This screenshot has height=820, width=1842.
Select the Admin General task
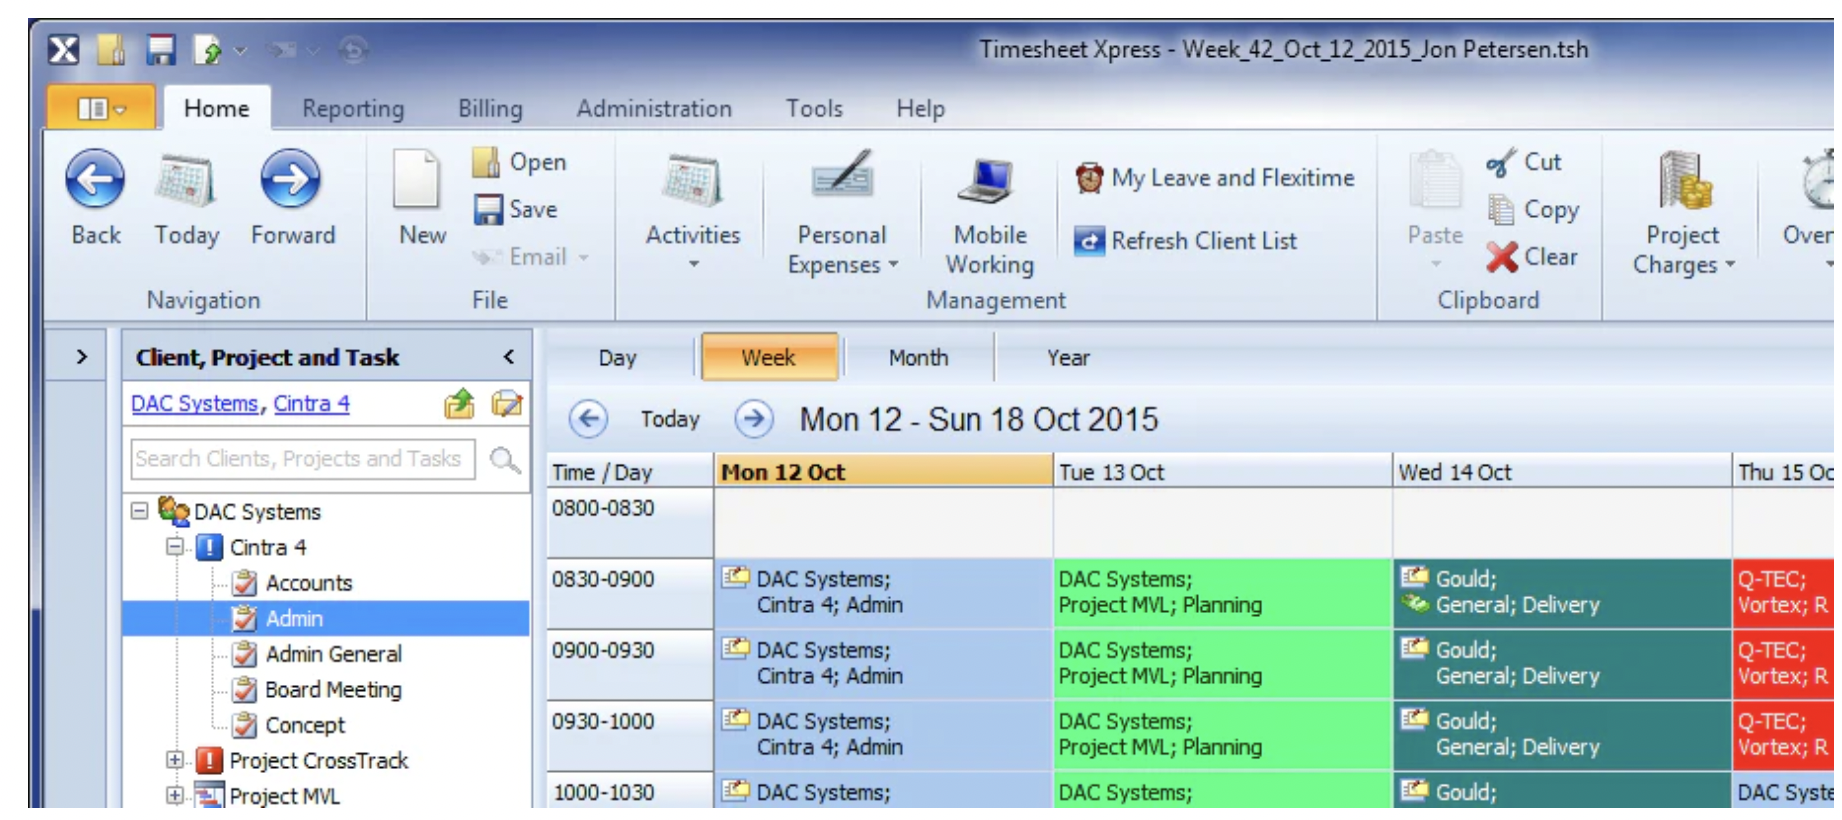coord(334,654)
